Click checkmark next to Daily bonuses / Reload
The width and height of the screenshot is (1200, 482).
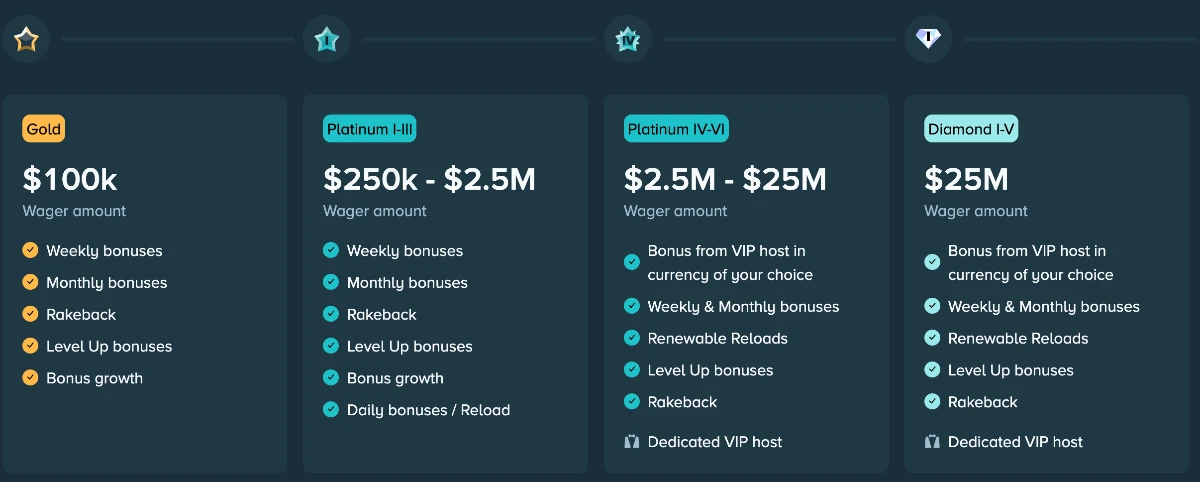point(331,410)
